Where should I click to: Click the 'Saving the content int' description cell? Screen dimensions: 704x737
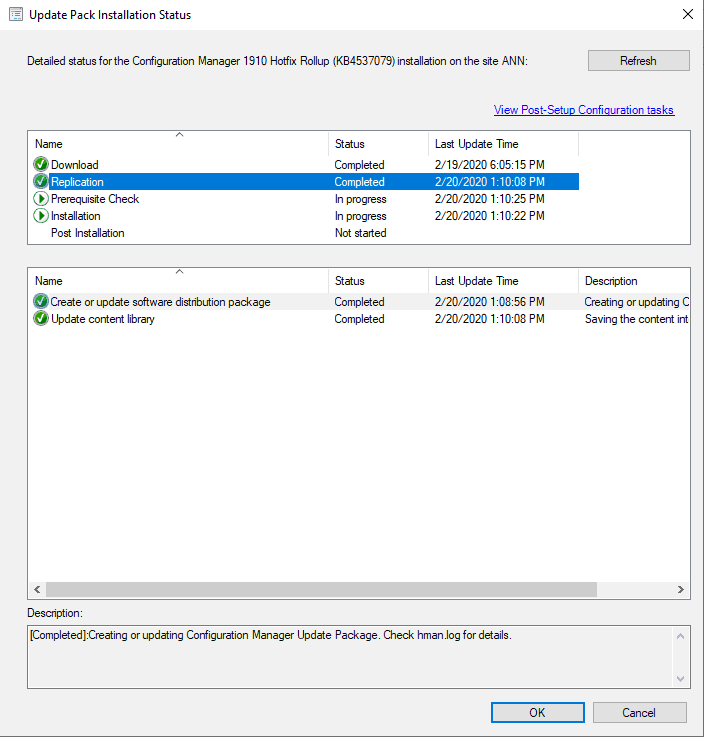pos(636,319)
